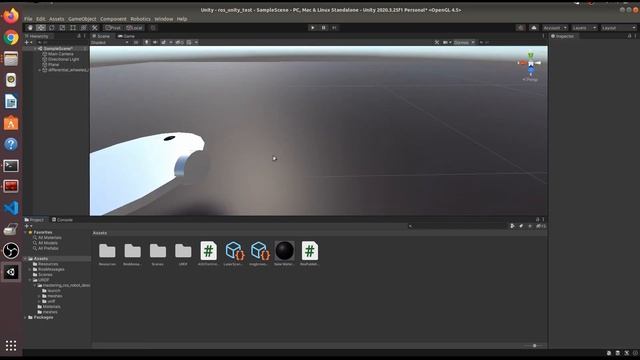Select Plane in the Hierarchy
The width and height of the screenshot is (640, 360).
point(53,64)
